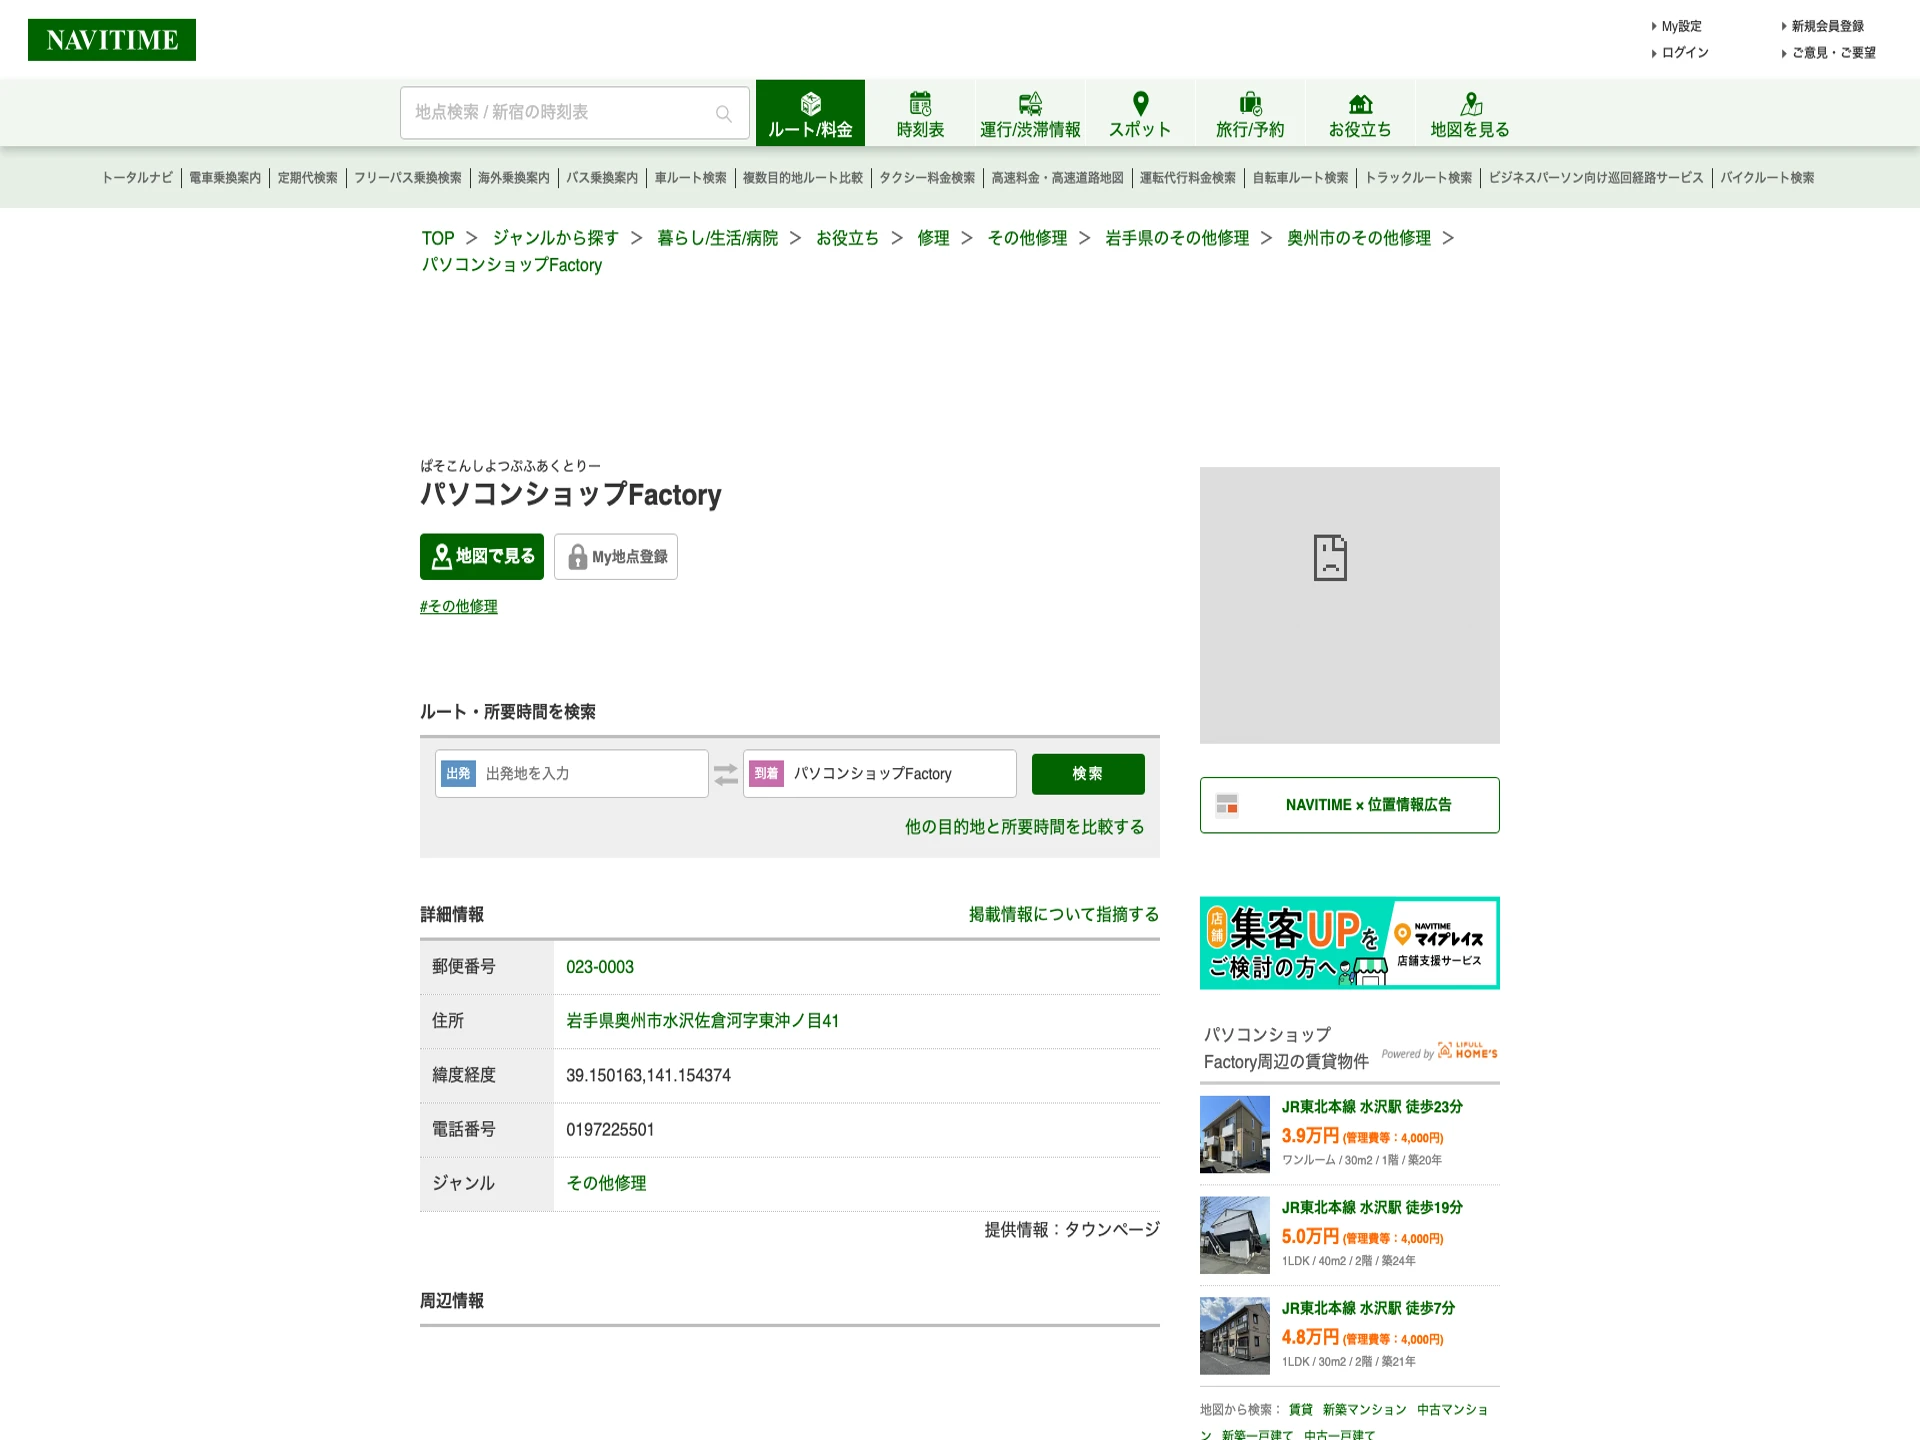Open the #その他修理 hashtag link

[x=458, y=607]
